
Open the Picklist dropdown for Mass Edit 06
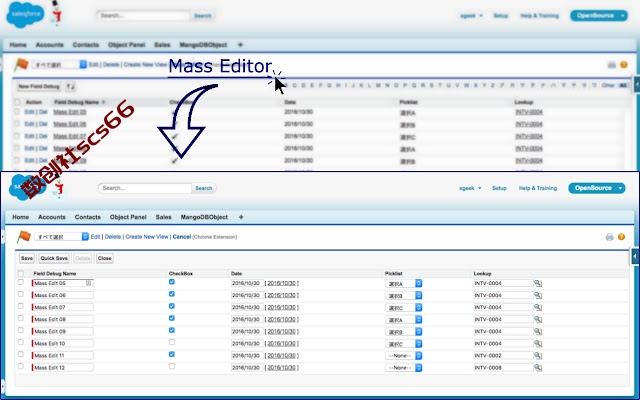pos(404,296)
